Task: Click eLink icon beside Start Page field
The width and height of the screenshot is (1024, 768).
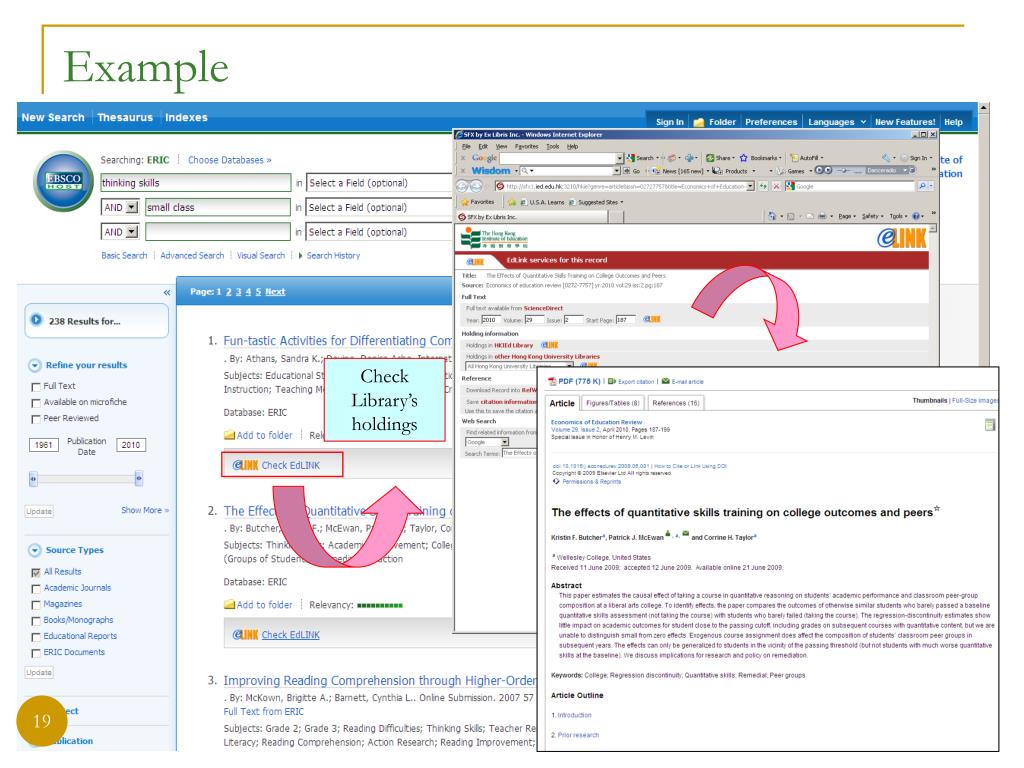Action: (652, 319)
